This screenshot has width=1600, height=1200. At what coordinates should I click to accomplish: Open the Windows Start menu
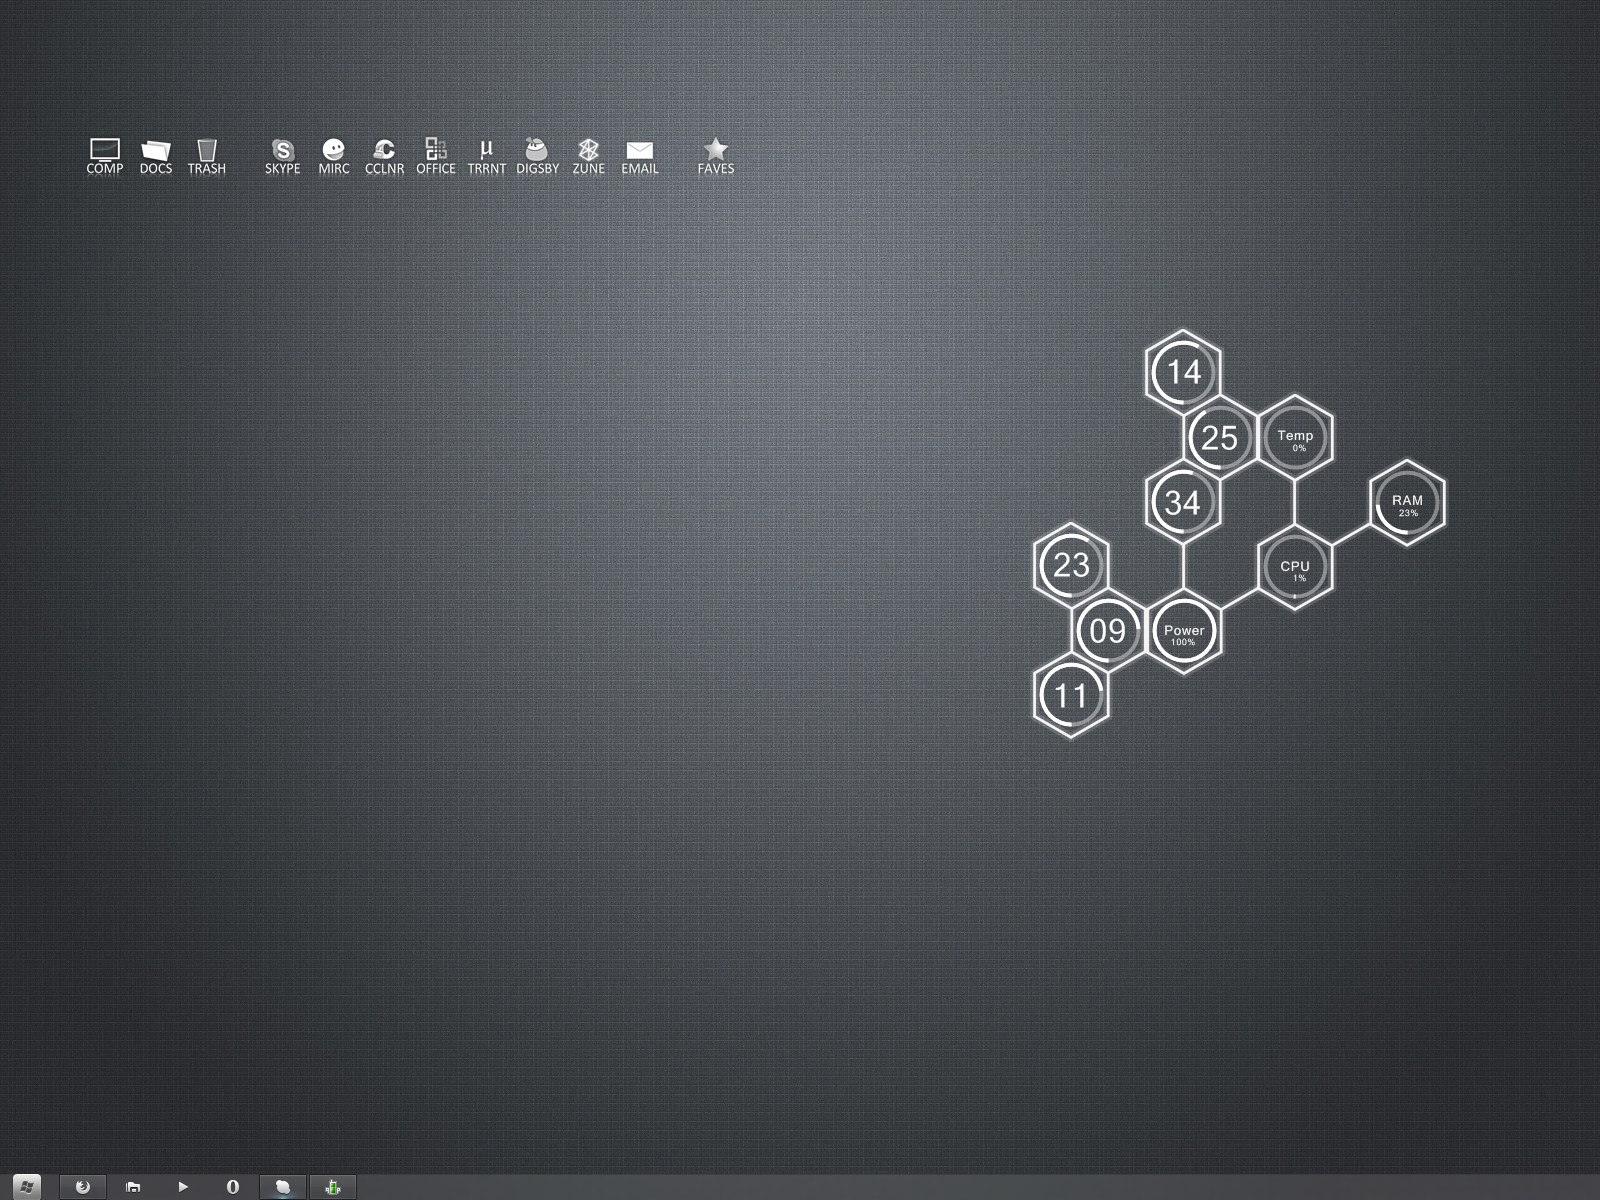(27, 1187)
